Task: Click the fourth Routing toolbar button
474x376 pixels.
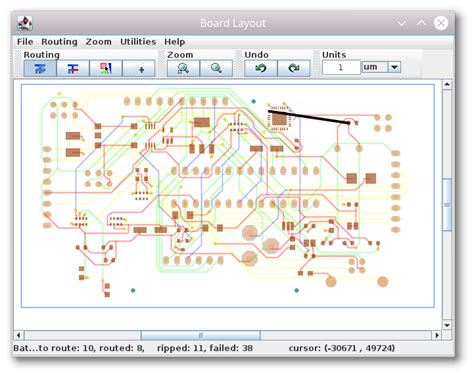Action: [x=139, y=69]
